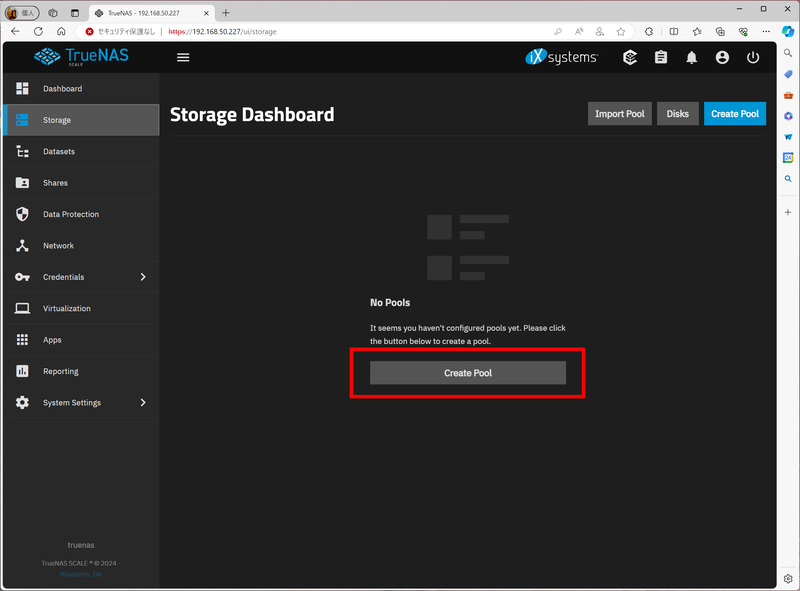Expand the System Settings submenu
800x591 pixels.
(x=143, y=403)
